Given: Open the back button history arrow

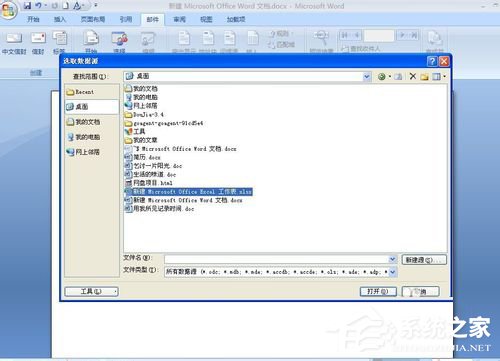Looking at the screenshot, I should [389, 77].
